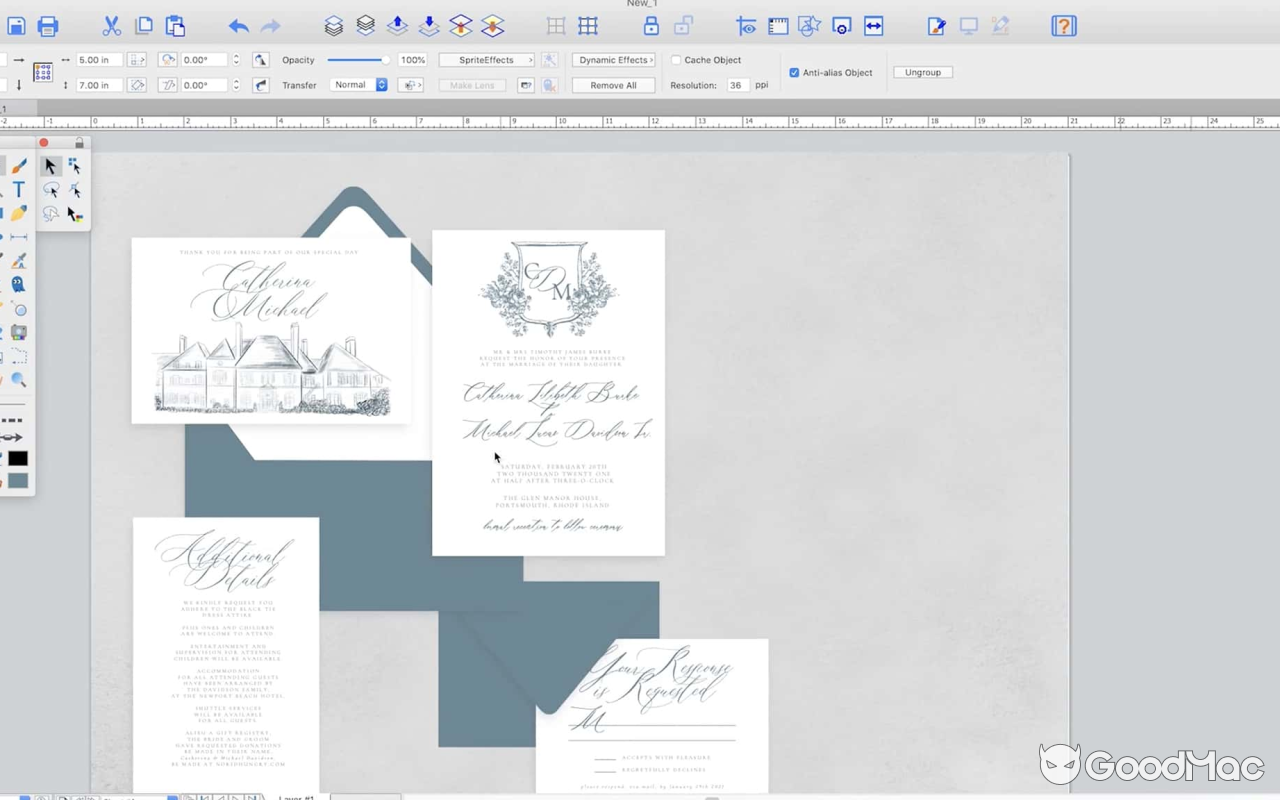Open the Help icon with the question mark
The image size is (1280, 800).
1063,25
